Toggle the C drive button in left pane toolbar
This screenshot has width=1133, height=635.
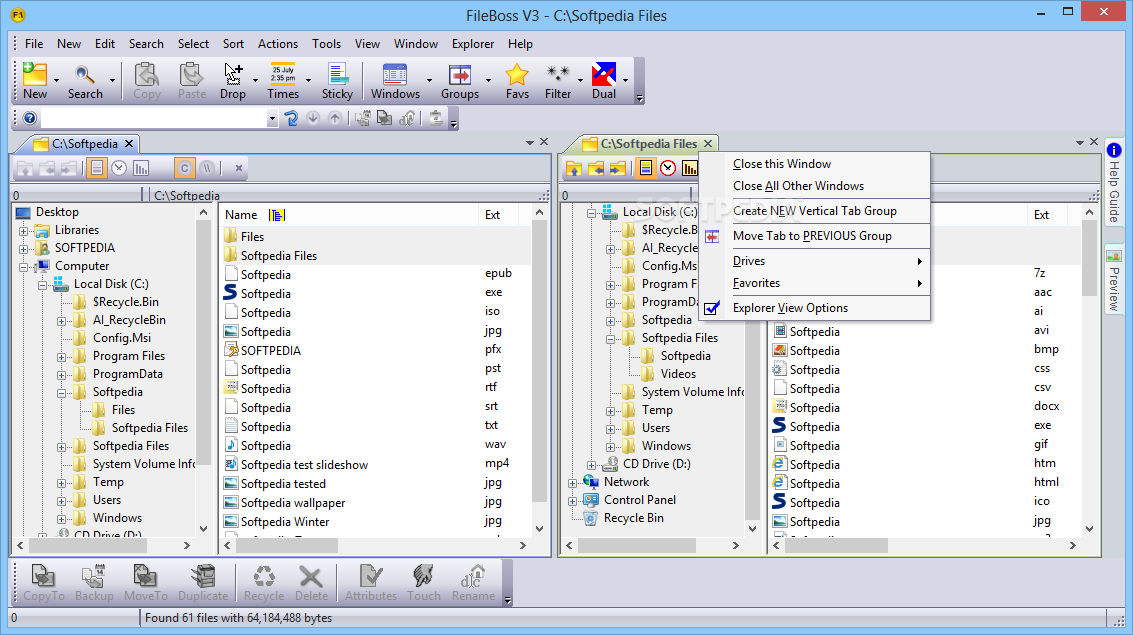pyautogui.click(x=184, y=168)
